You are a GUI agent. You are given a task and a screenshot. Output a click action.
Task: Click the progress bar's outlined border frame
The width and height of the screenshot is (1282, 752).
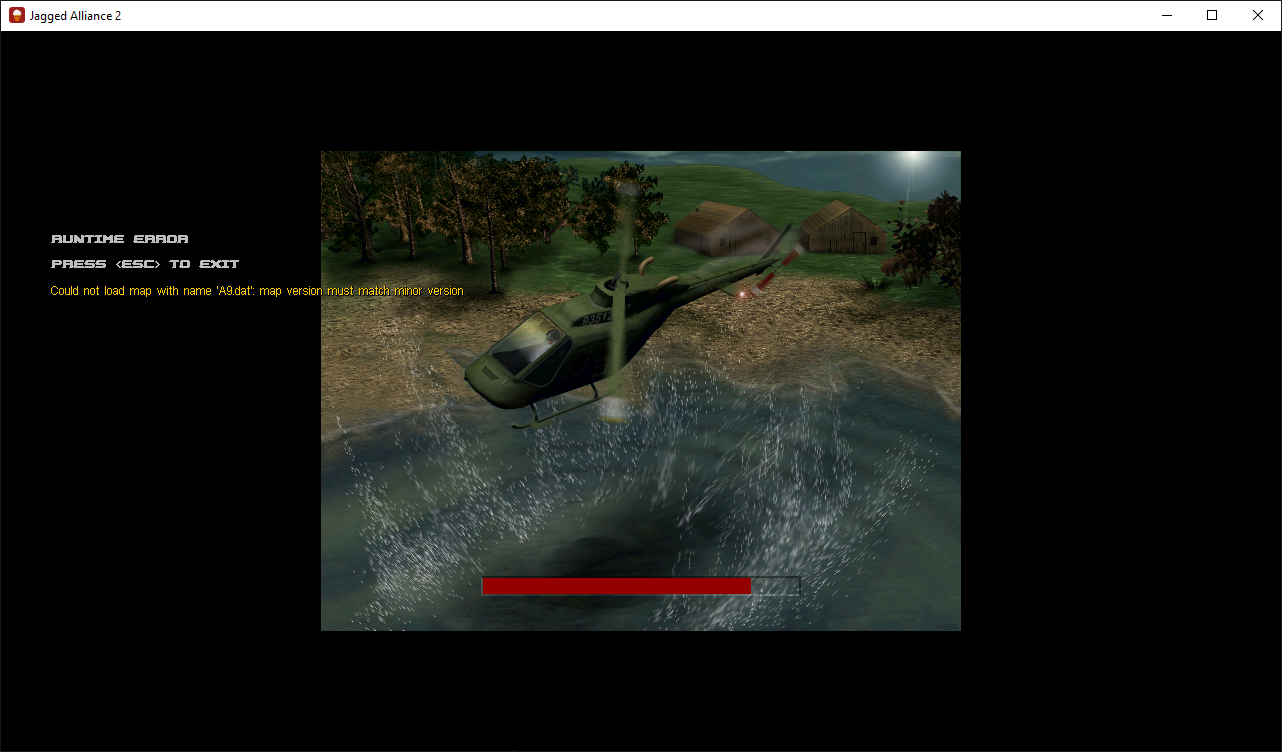coord(798,586)
